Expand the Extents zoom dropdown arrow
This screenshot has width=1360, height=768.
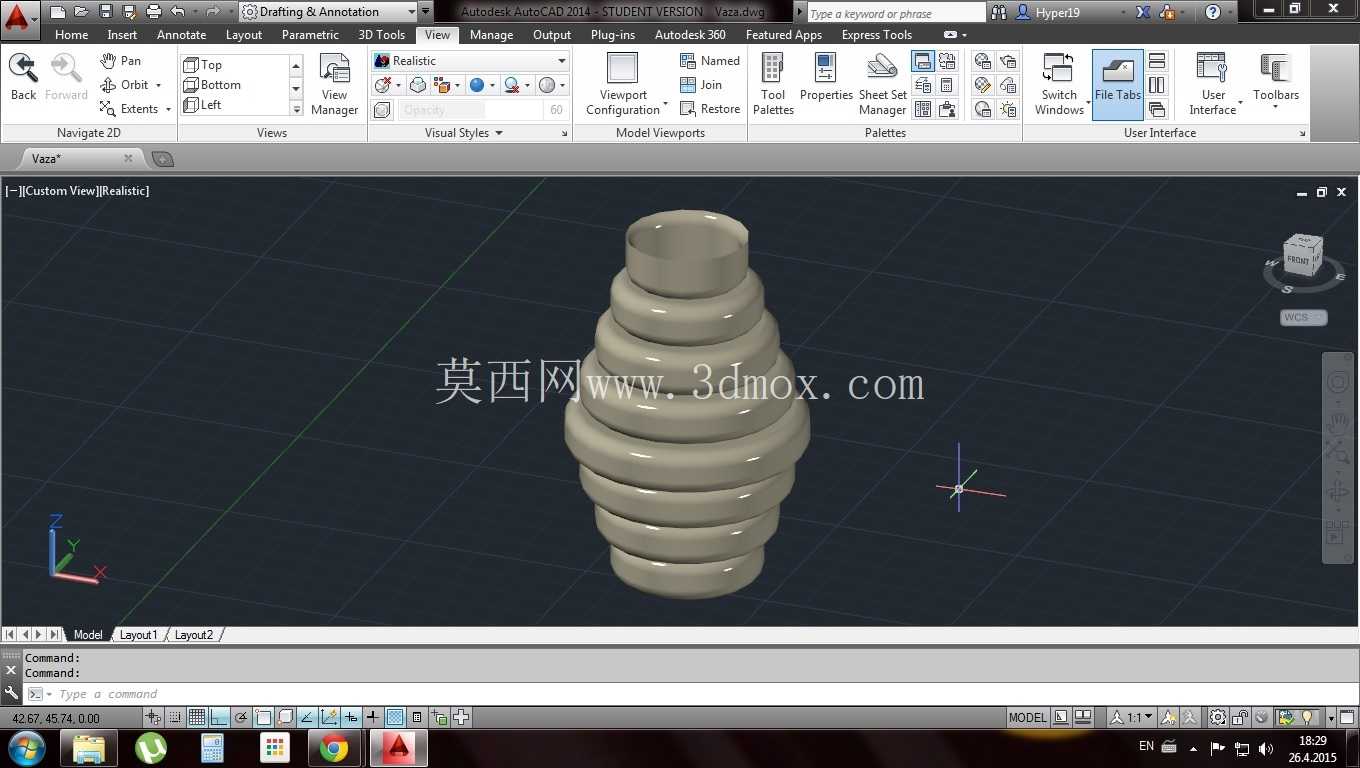coord(167,109)
